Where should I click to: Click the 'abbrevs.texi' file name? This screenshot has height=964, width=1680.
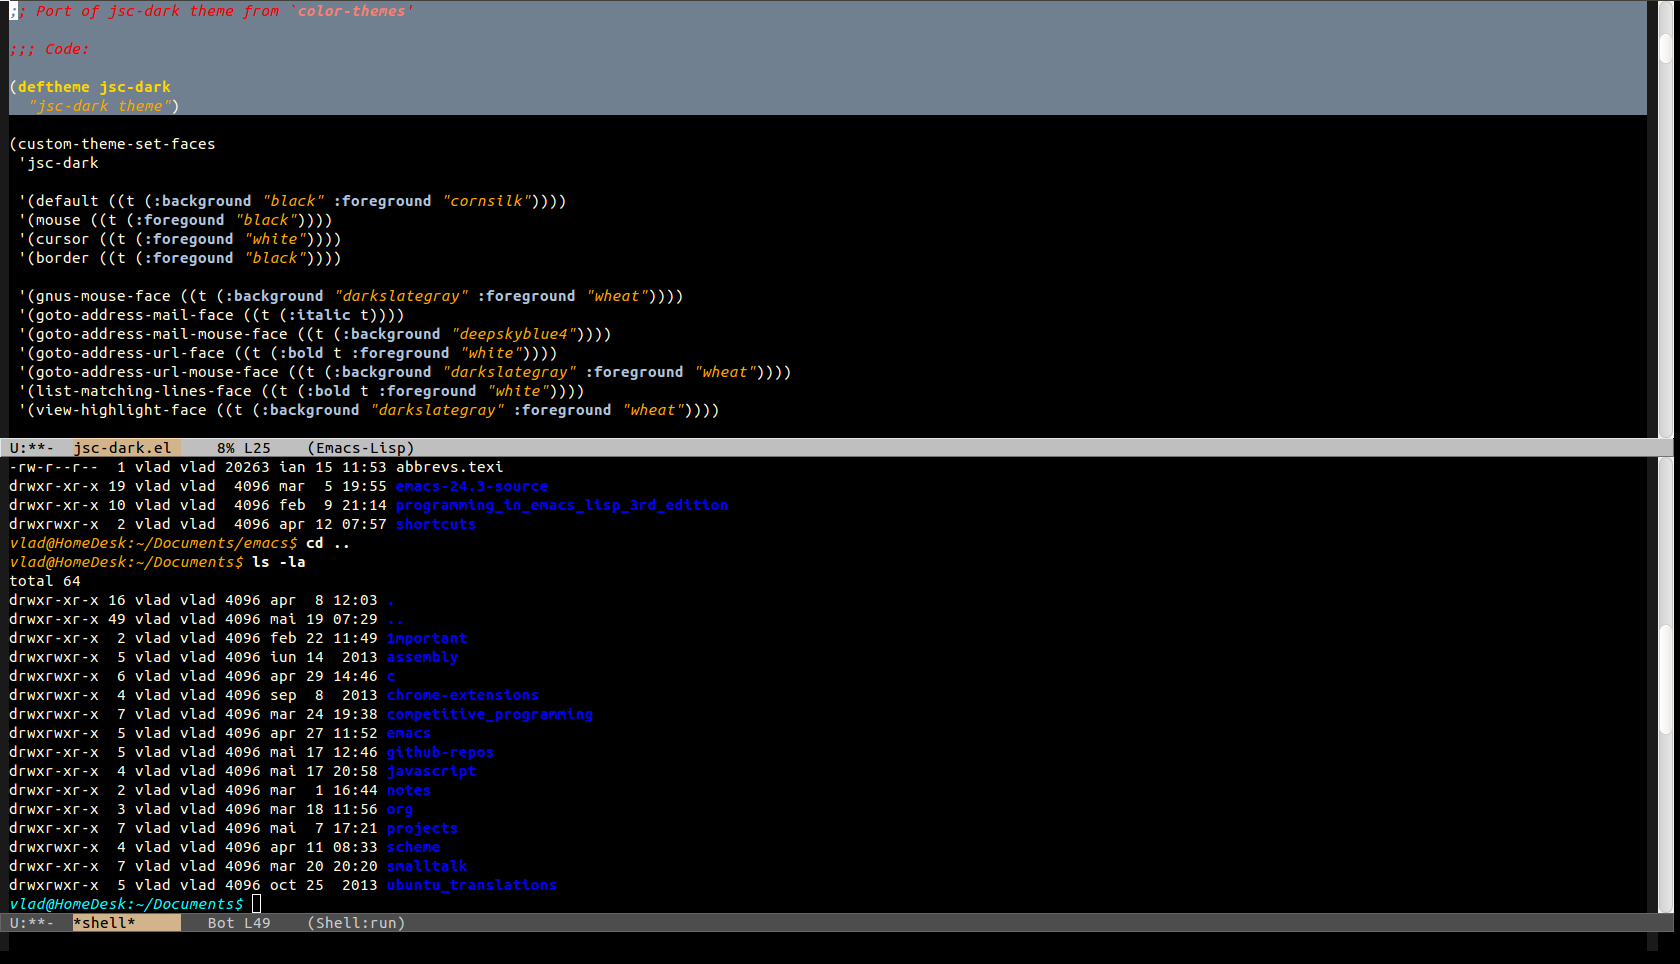coord(450,467)
